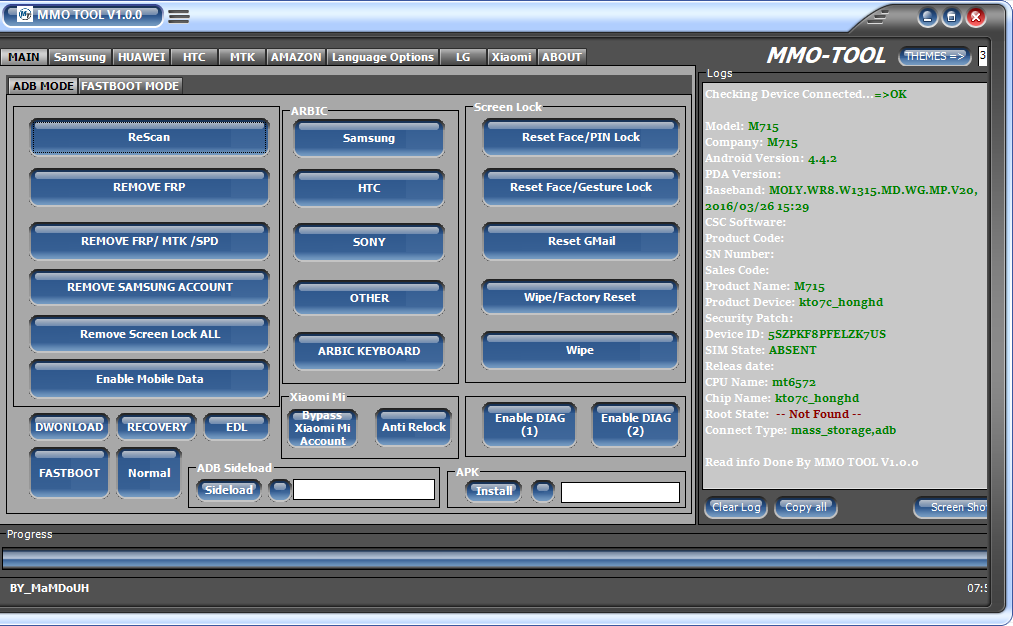Click the Copy all button

coord(806,508)
